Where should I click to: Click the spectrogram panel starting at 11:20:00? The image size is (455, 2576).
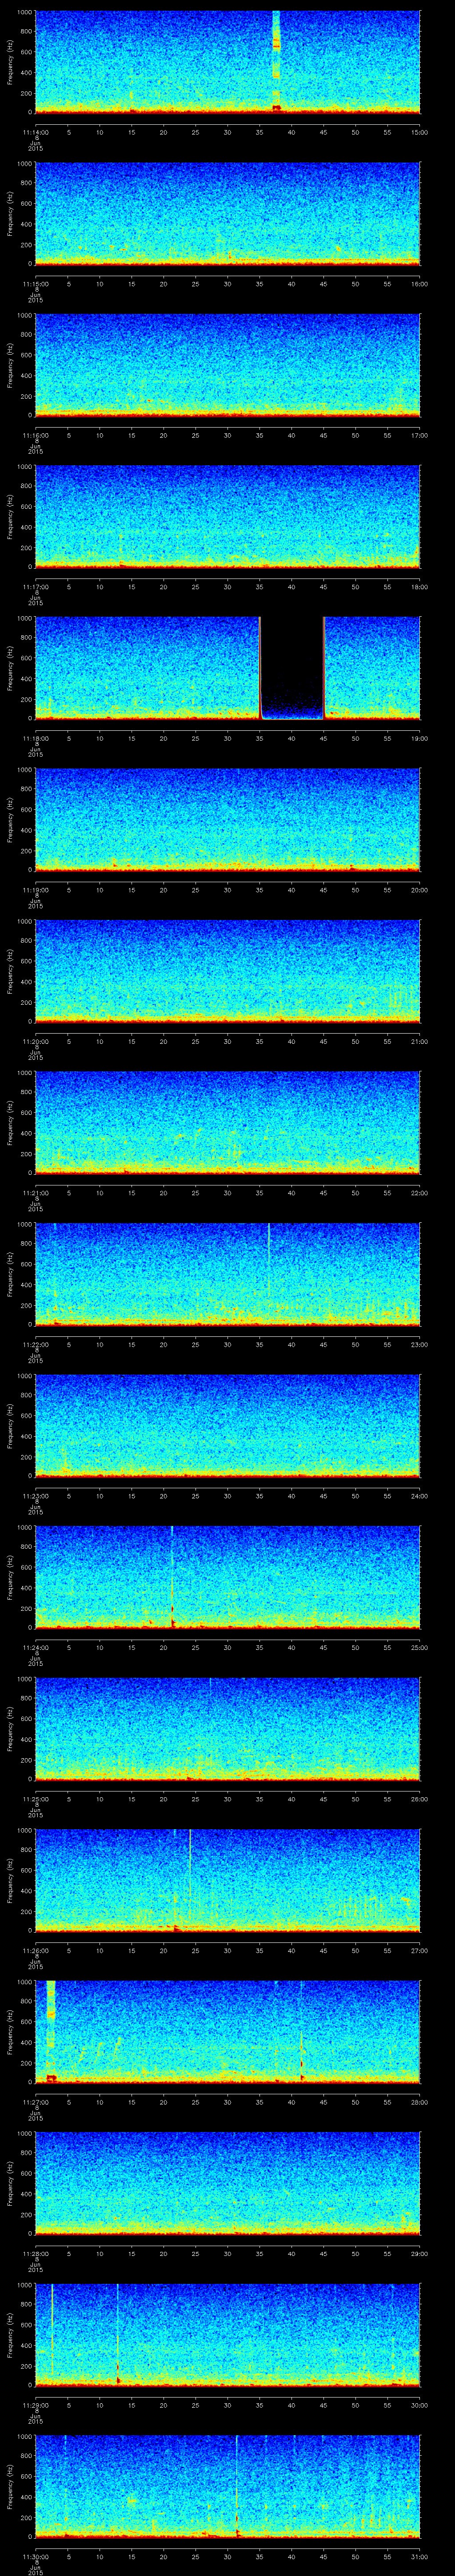pos(227,971)
